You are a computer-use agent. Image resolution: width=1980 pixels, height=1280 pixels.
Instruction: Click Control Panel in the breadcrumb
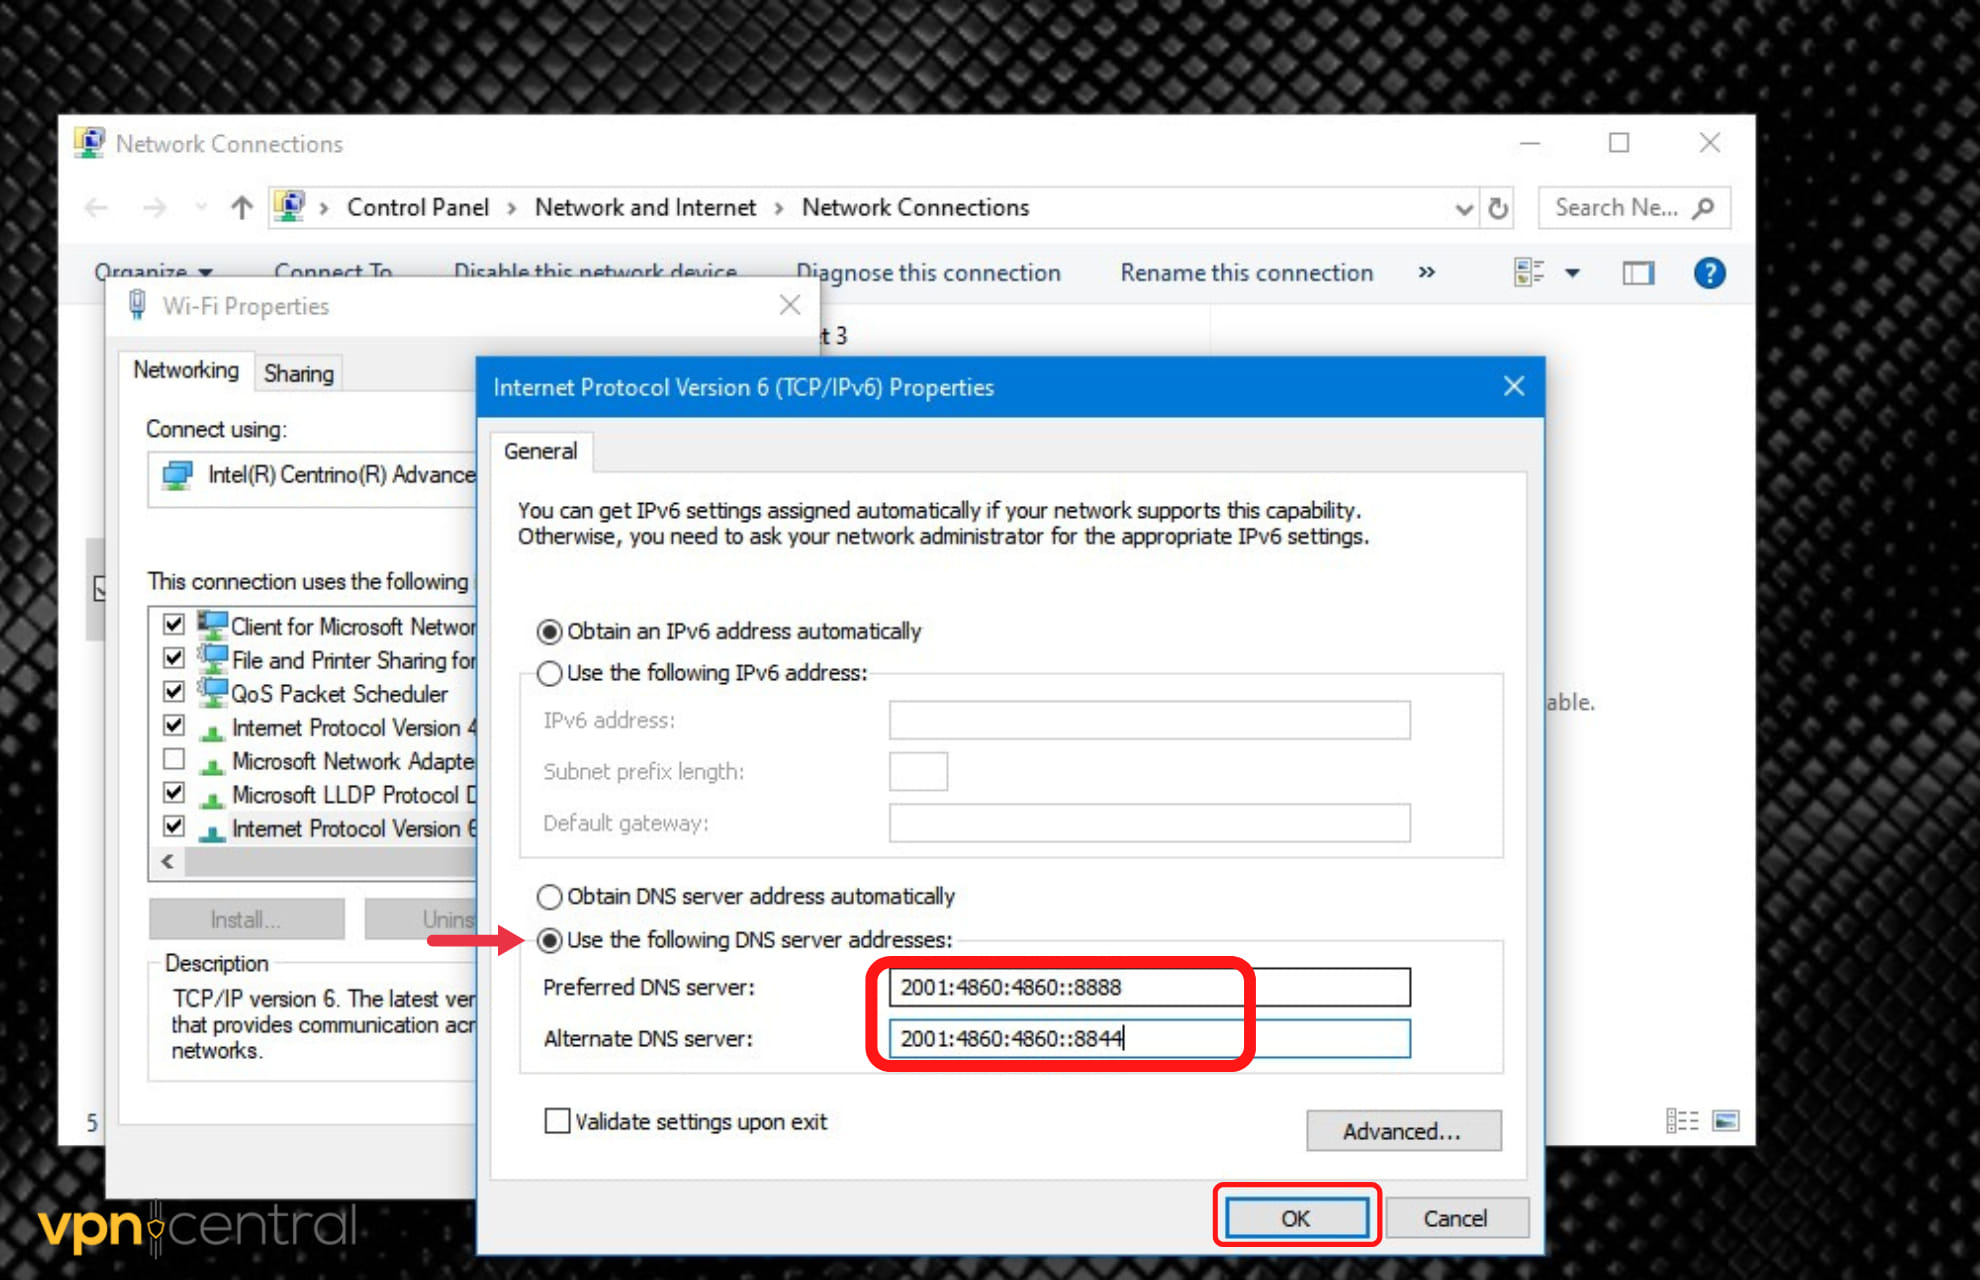point(417,207)
